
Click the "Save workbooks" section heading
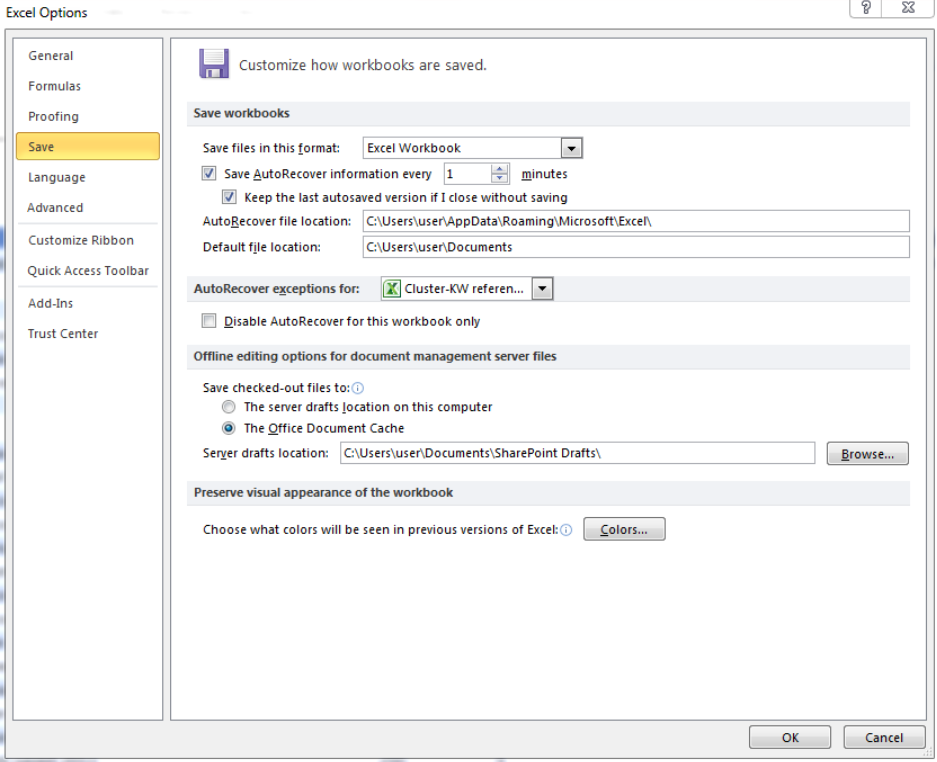241,113
